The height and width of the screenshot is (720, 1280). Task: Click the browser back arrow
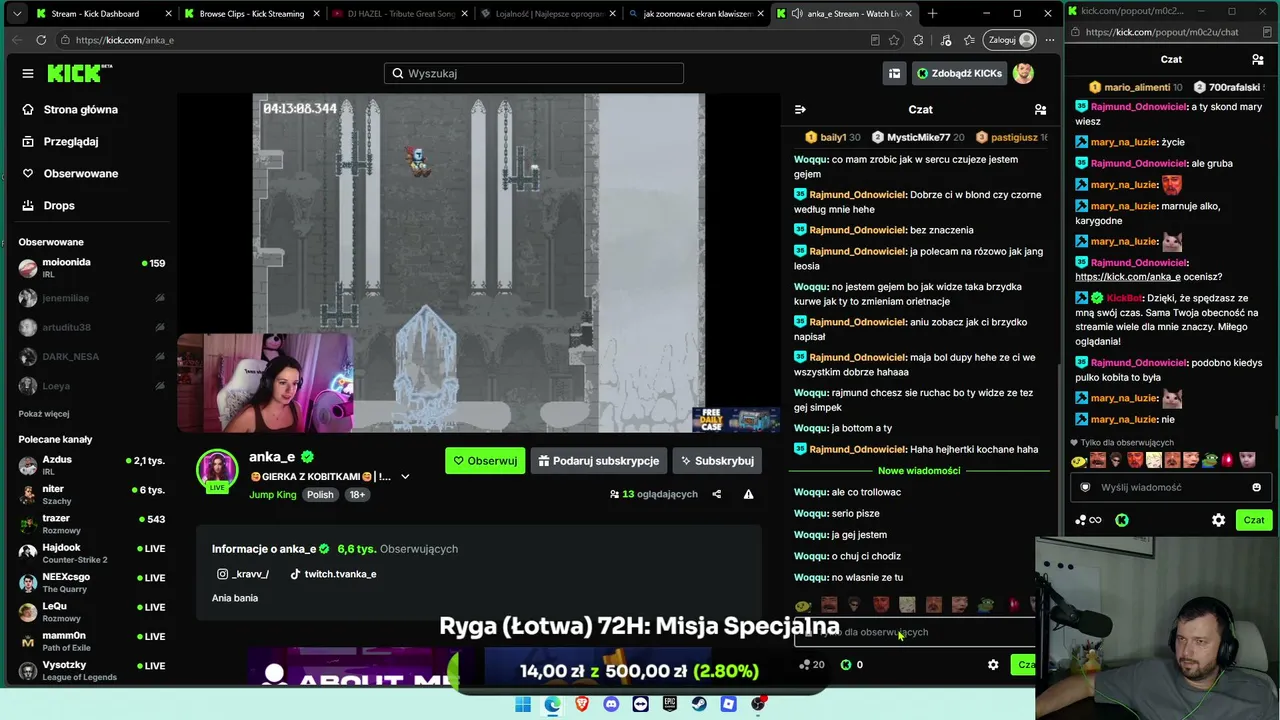point(17,40)
